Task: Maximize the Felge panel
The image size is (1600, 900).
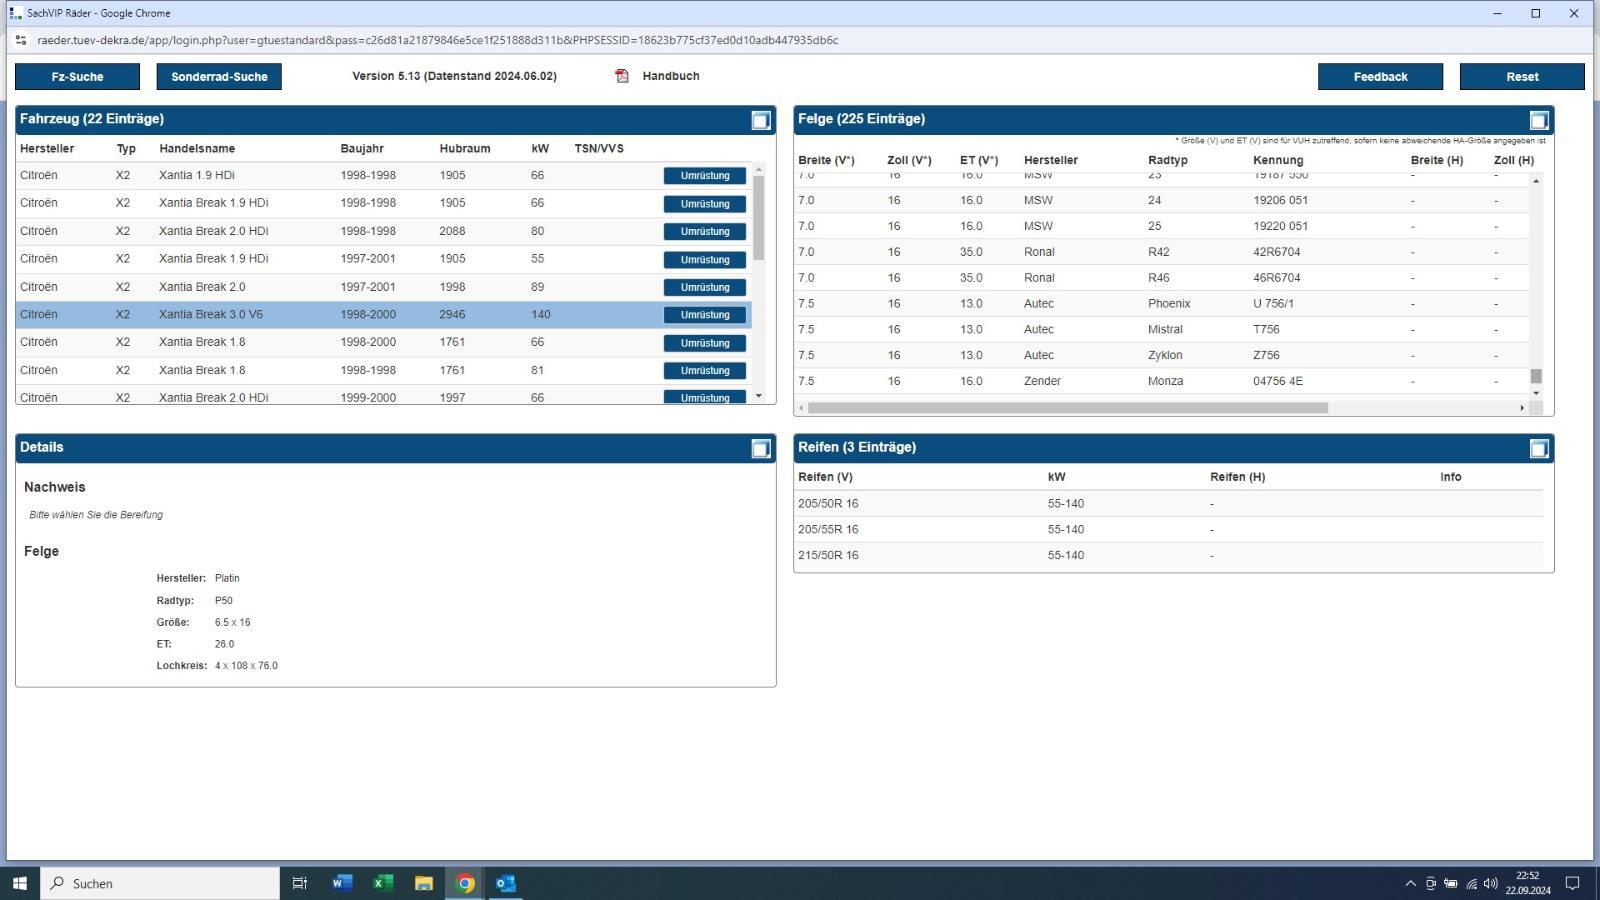Action: [1539, 120]
